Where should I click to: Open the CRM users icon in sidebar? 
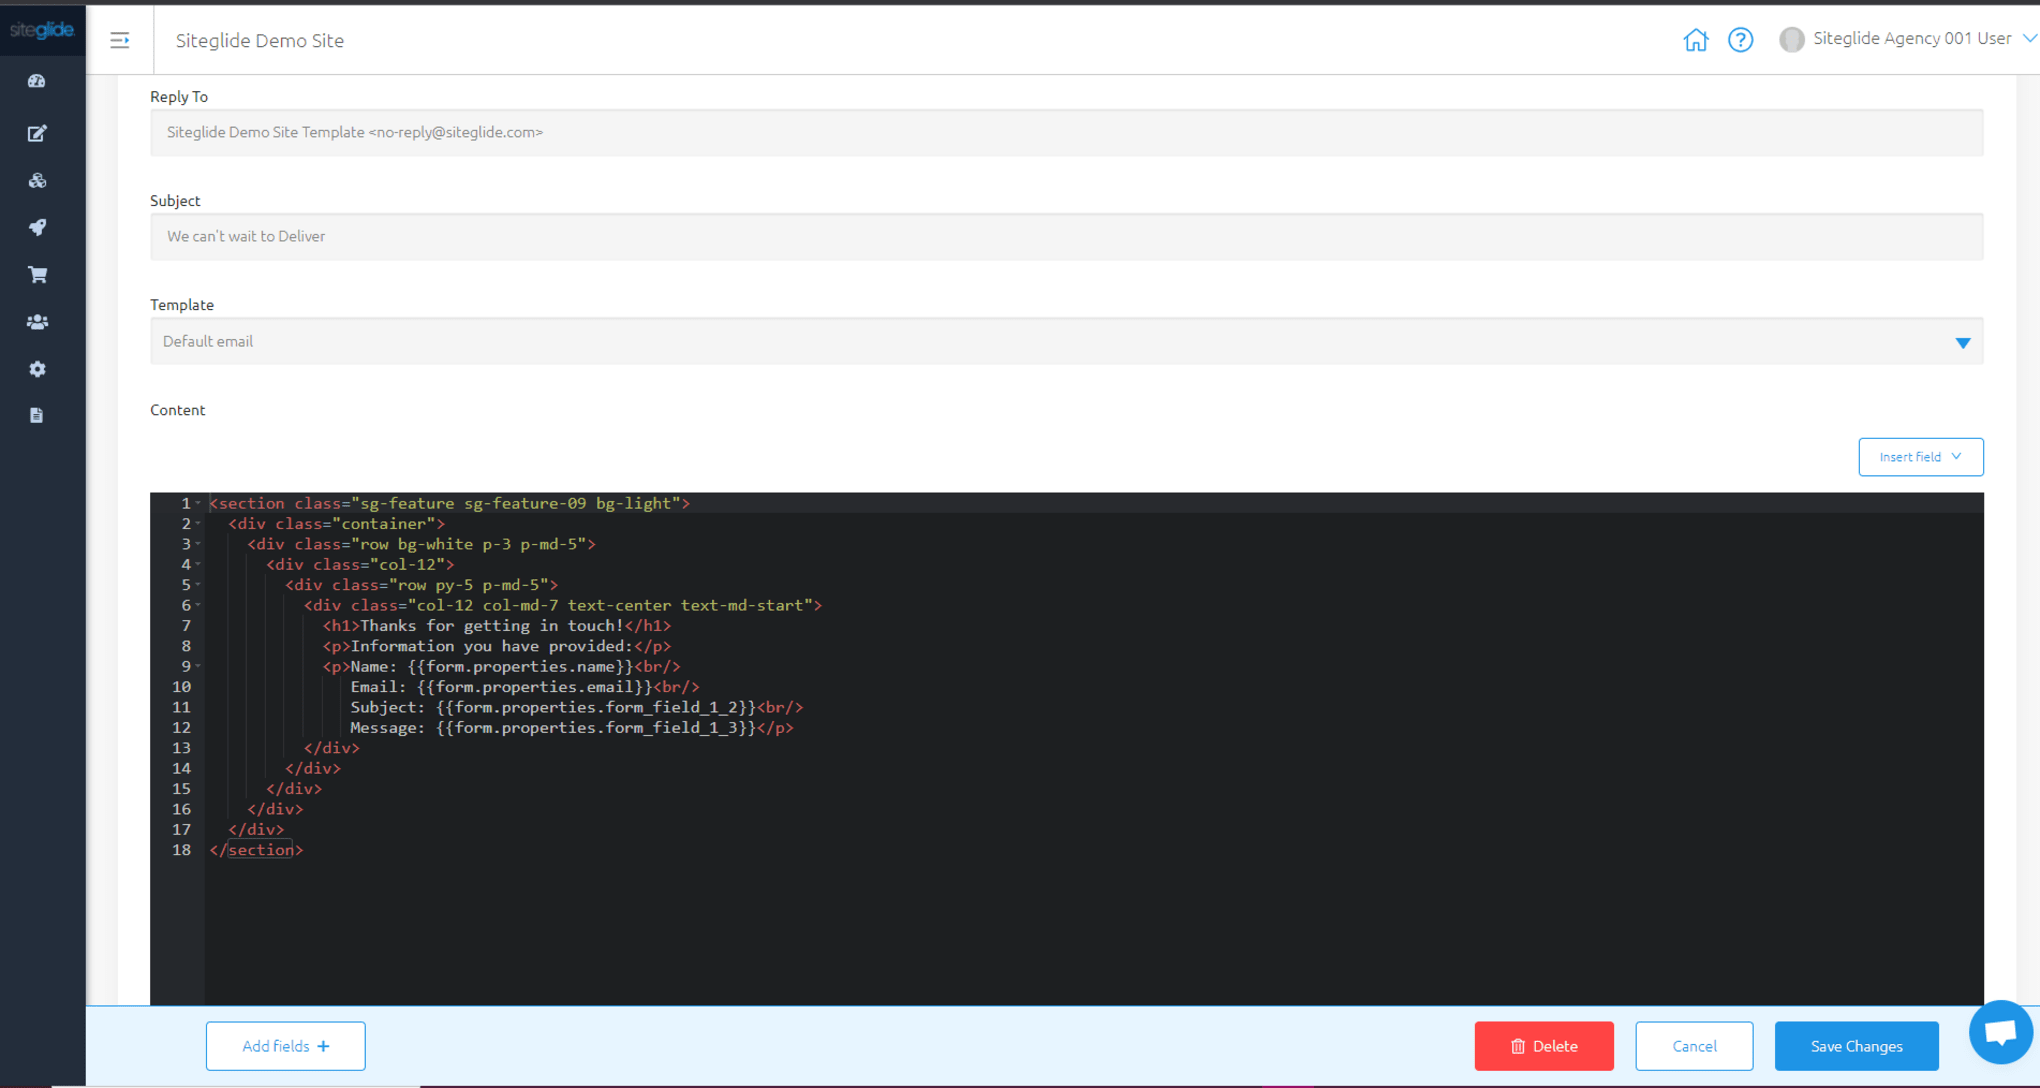pos(37,322)
